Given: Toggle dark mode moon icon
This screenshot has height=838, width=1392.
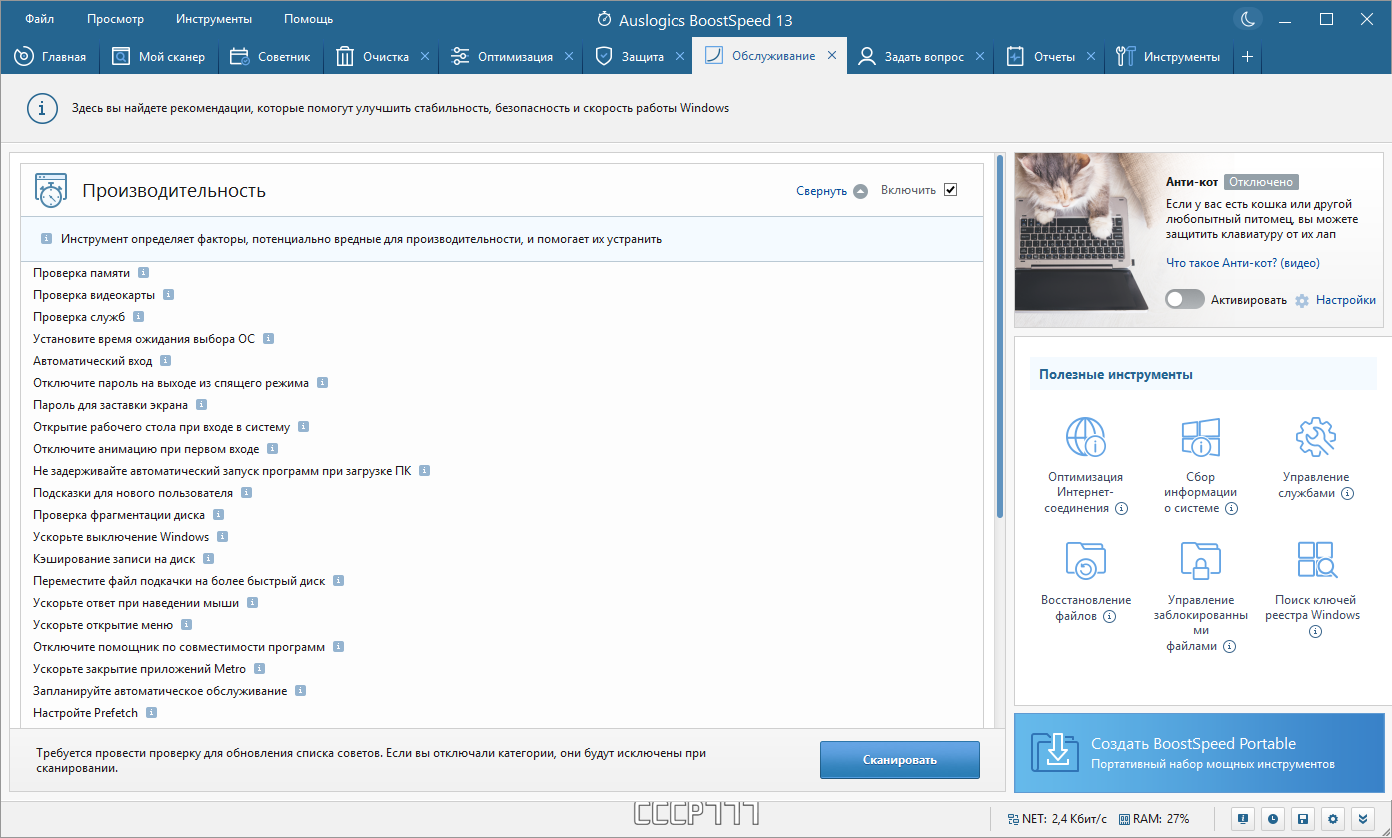Looking at the screenshot, I should [x=1247, y=19].
